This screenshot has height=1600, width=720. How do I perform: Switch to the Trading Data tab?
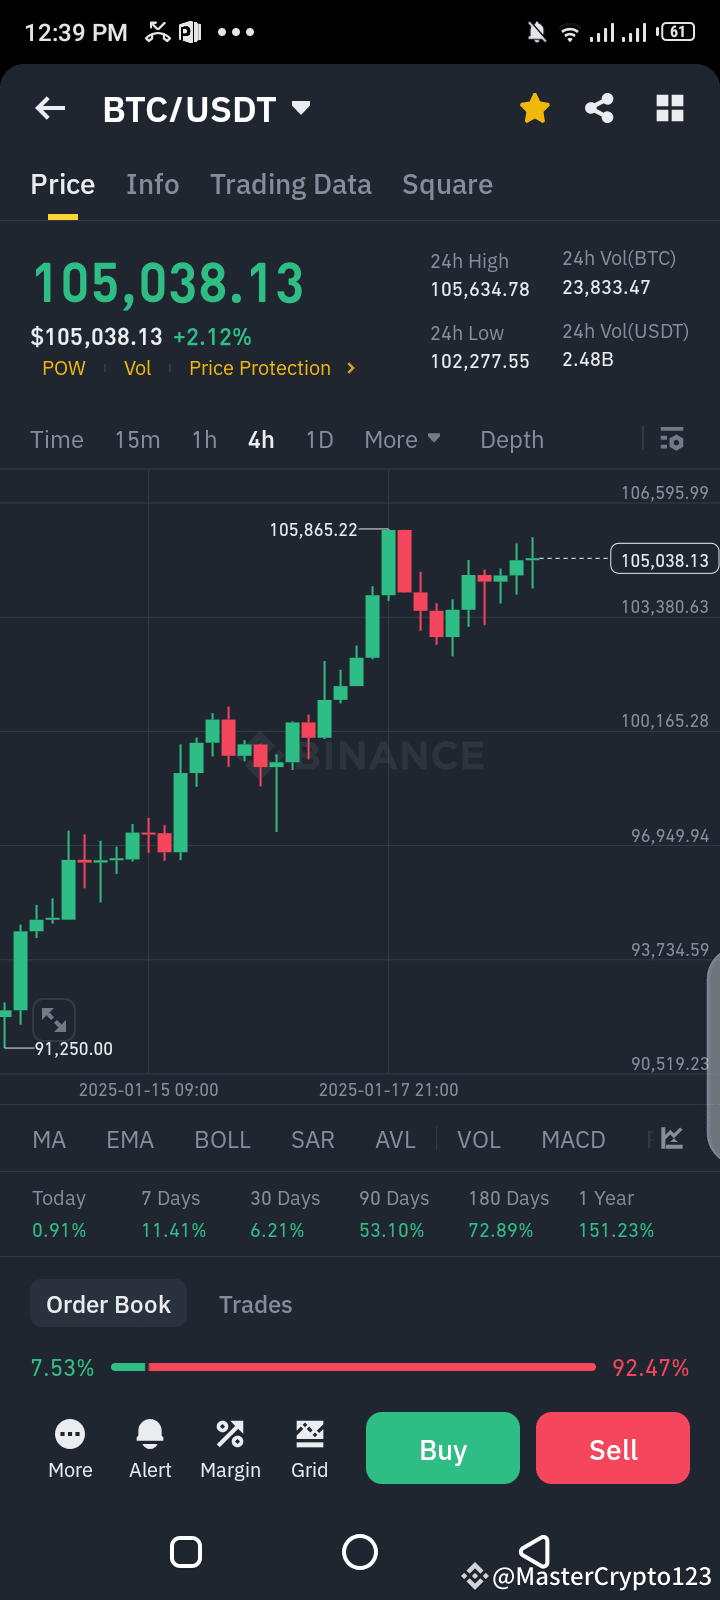291,184
